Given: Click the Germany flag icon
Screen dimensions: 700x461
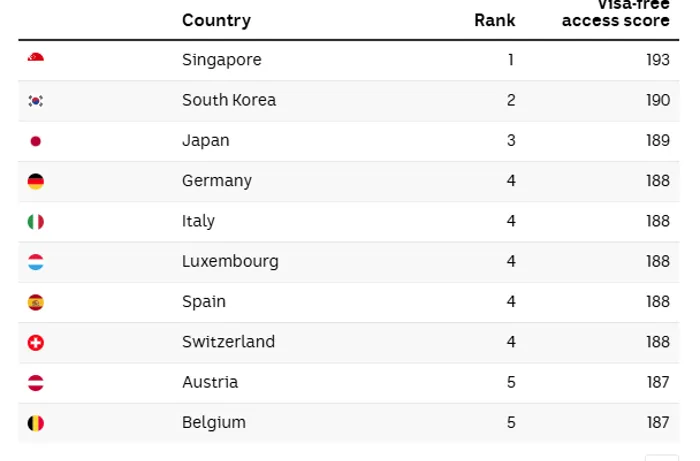Looking at the screenshot, I should tap(36, 181).
